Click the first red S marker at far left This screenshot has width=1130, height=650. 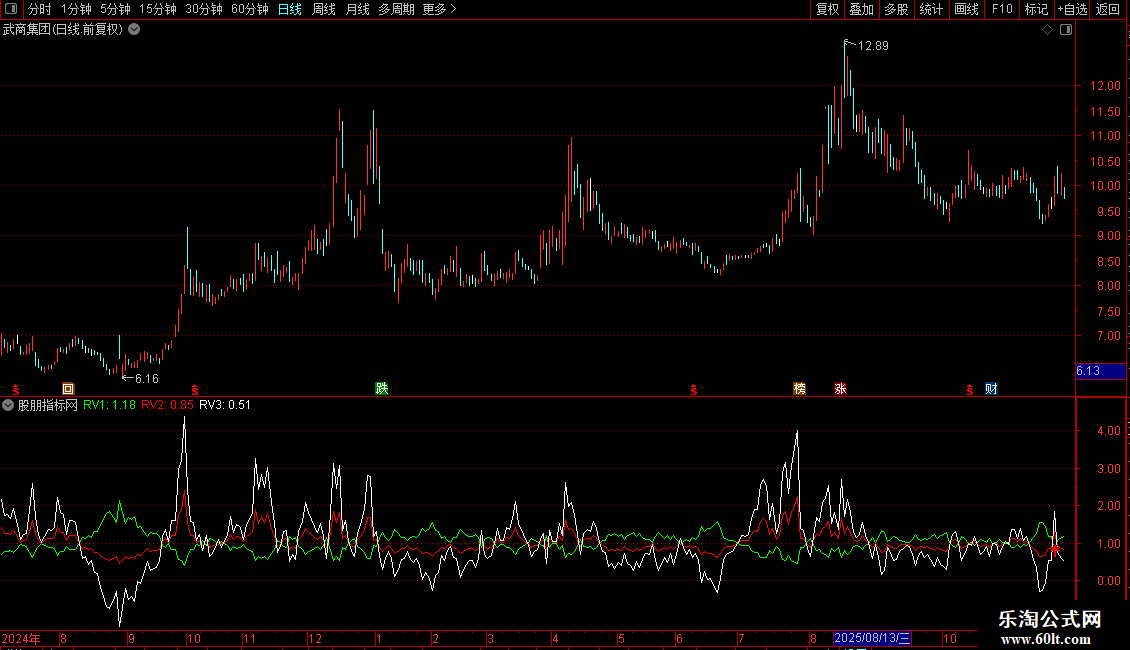coord(16,390)
